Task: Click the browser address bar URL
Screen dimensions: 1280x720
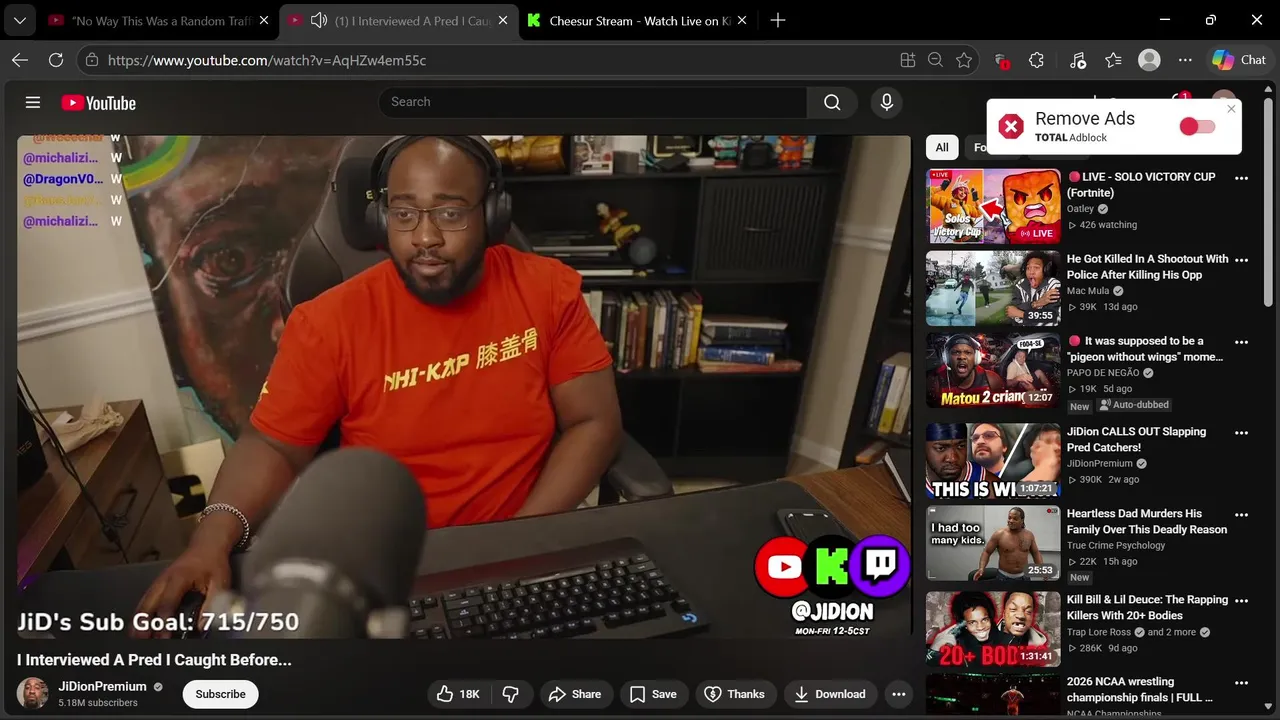Action: [x=267, y=60]
